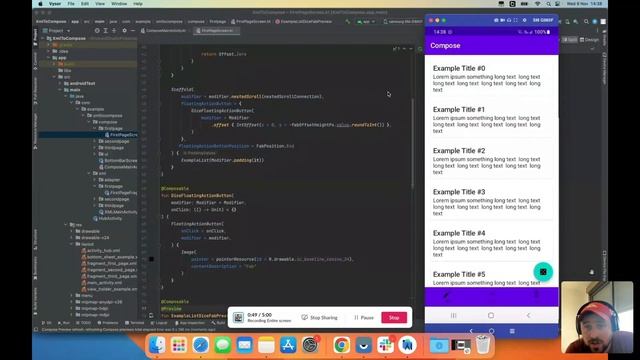This screenshot has width=640, height=360.
Task: Open Vysor settings gear icon
Action: (x=524, y=20)
